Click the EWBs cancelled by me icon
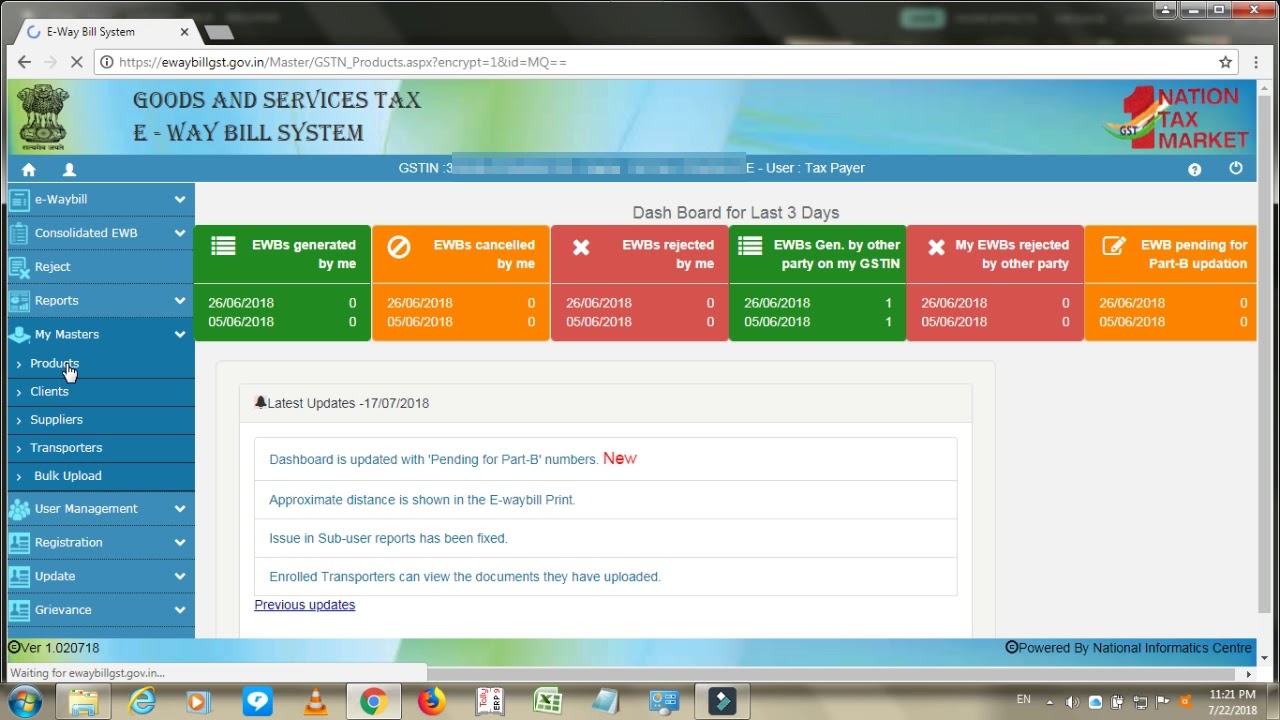1280x720 pixels. tap(399, 246)
